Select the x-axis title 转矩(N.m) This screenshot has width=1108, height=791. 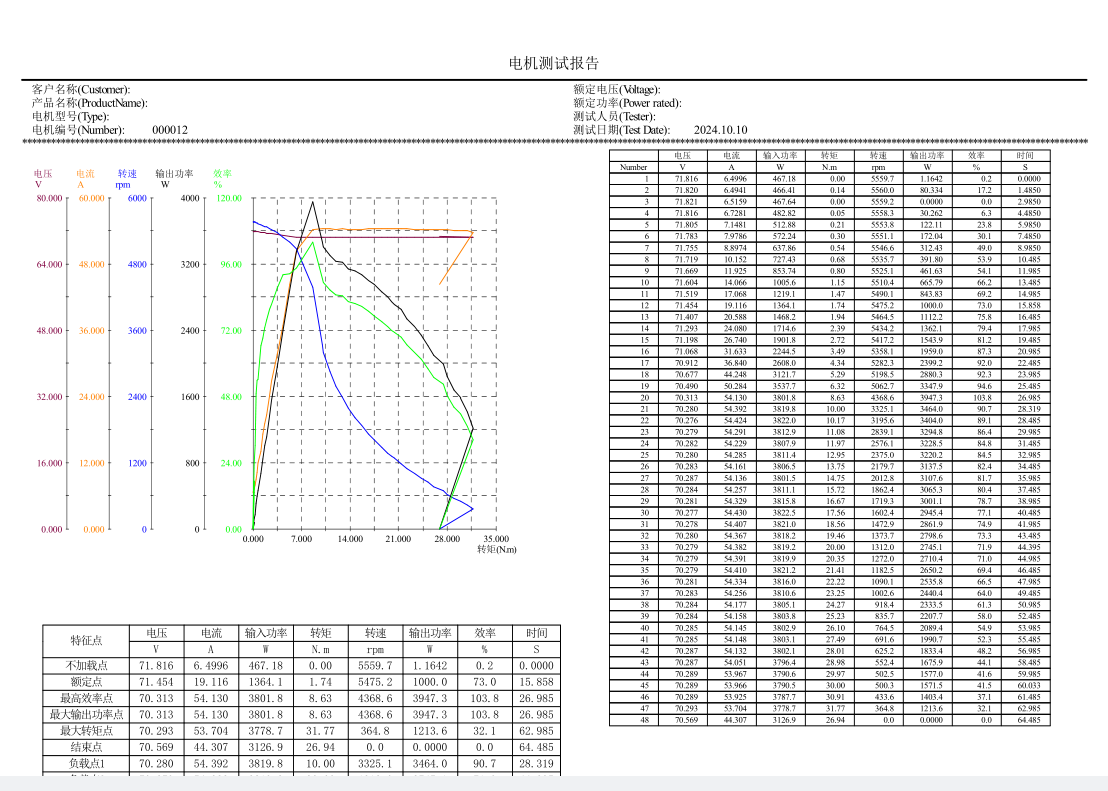(497, 550)
